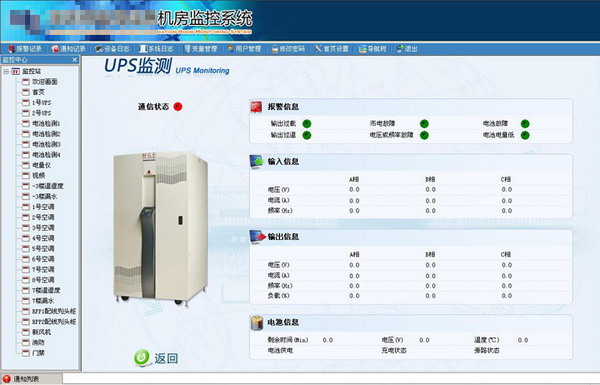Click 修改密码 change password

tap(288, 49)
